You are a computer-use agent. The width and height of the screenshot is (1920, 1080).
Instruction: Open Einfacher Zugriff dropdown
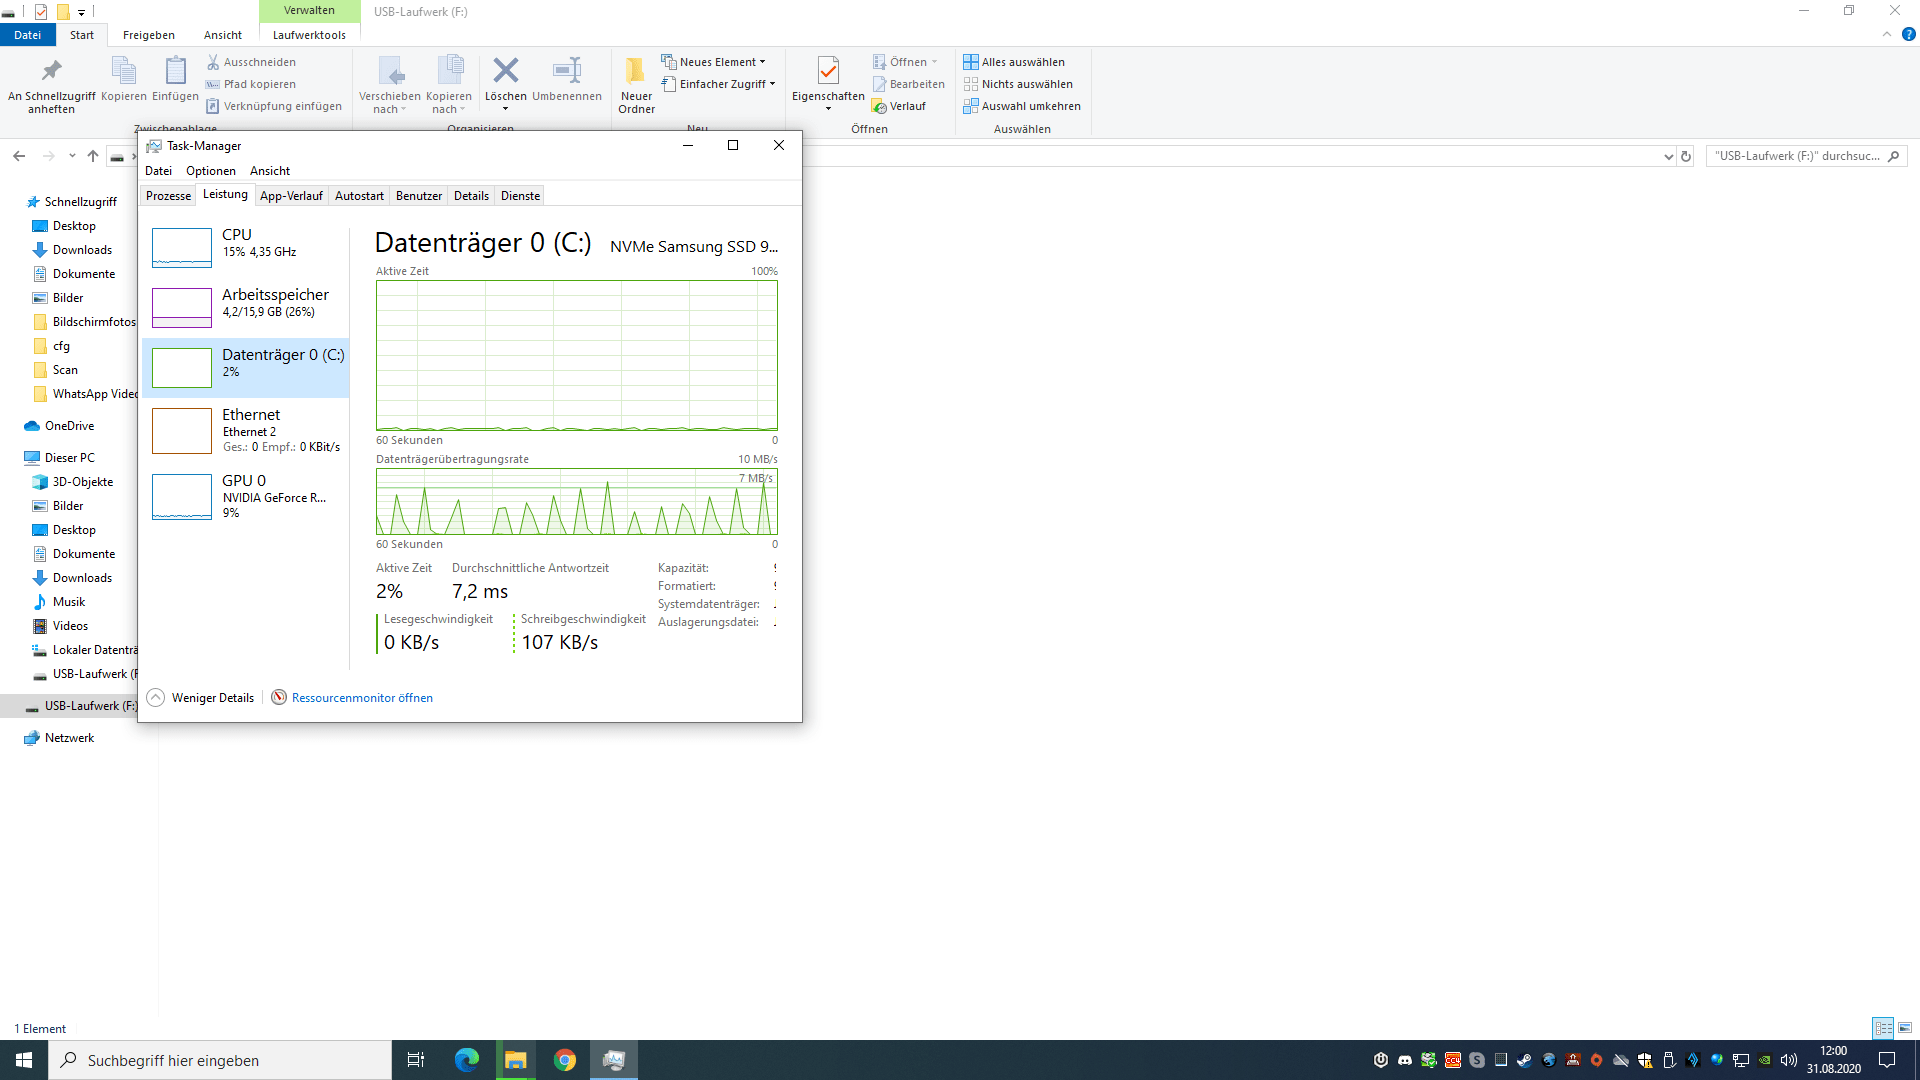(718, 84)
